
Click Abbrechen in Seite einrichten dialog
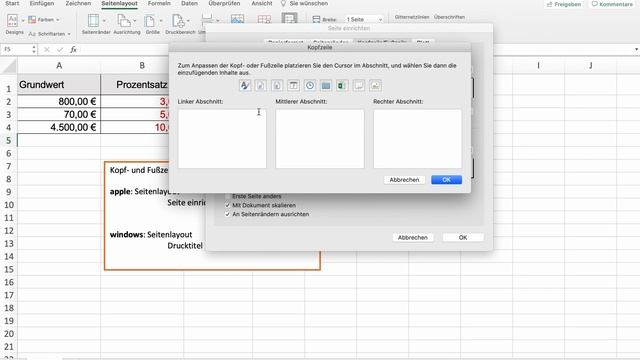click(413, 238)
